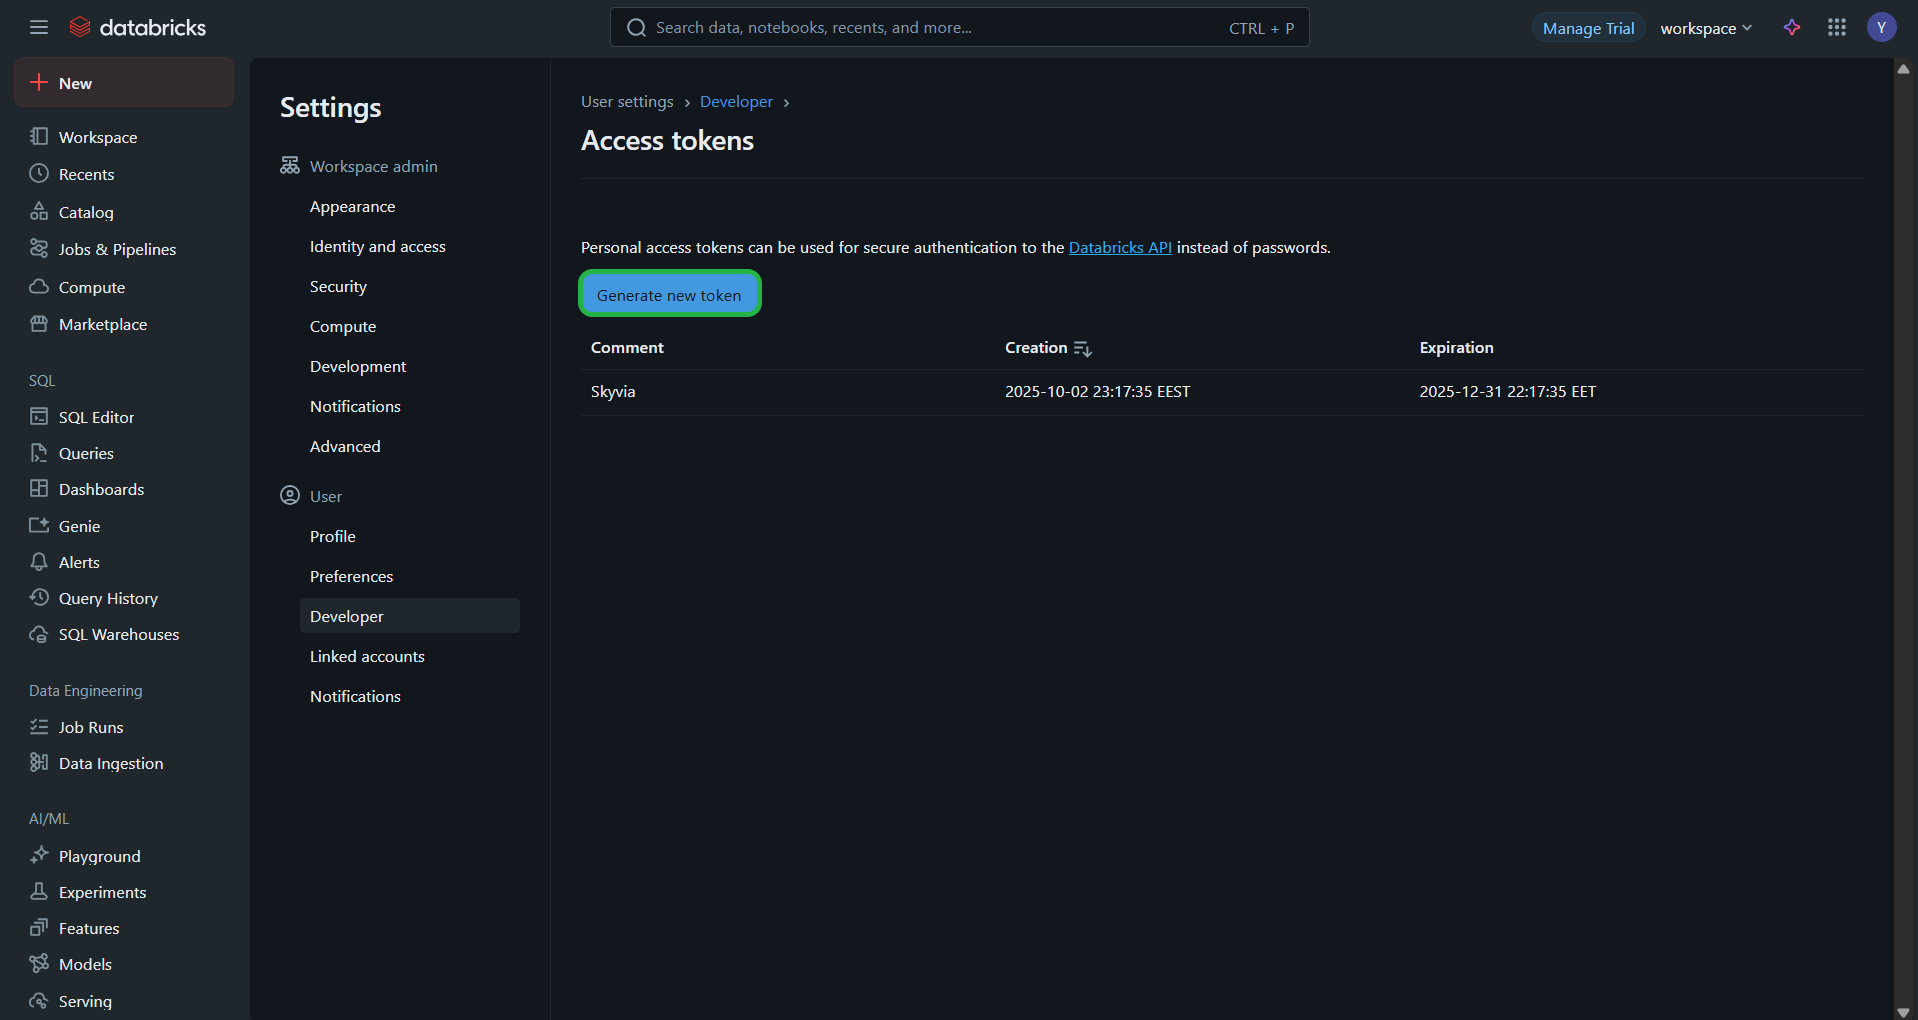Open Identity and access settings

(x=377, y=246)
